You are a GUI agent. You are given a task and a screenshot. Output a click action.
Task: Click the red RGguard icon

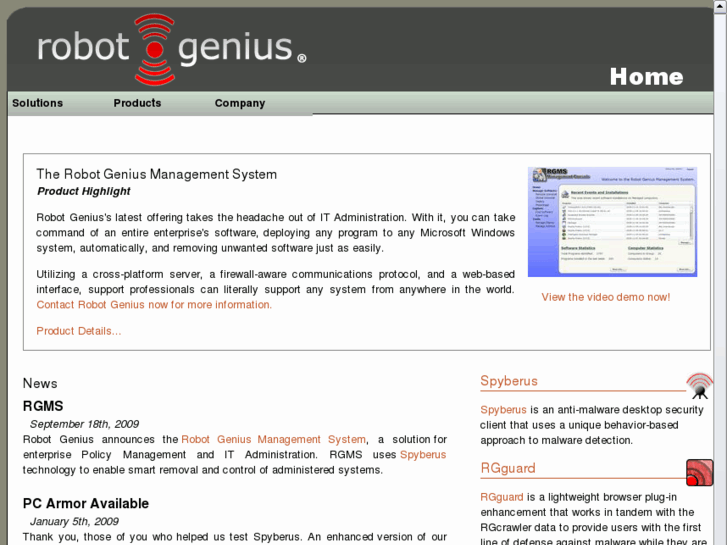coord(700,473)
